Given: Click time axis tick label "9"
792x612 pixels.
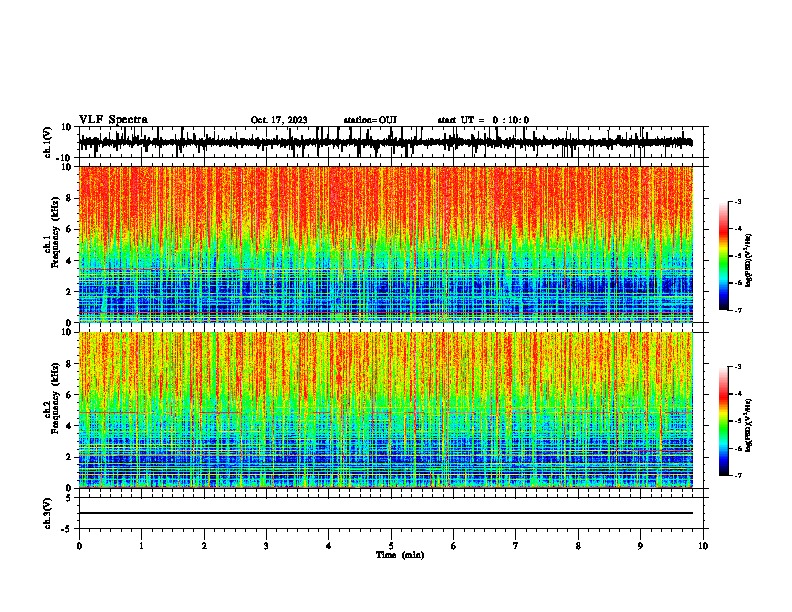Looking at the screenshot, I should coord(640,546).
